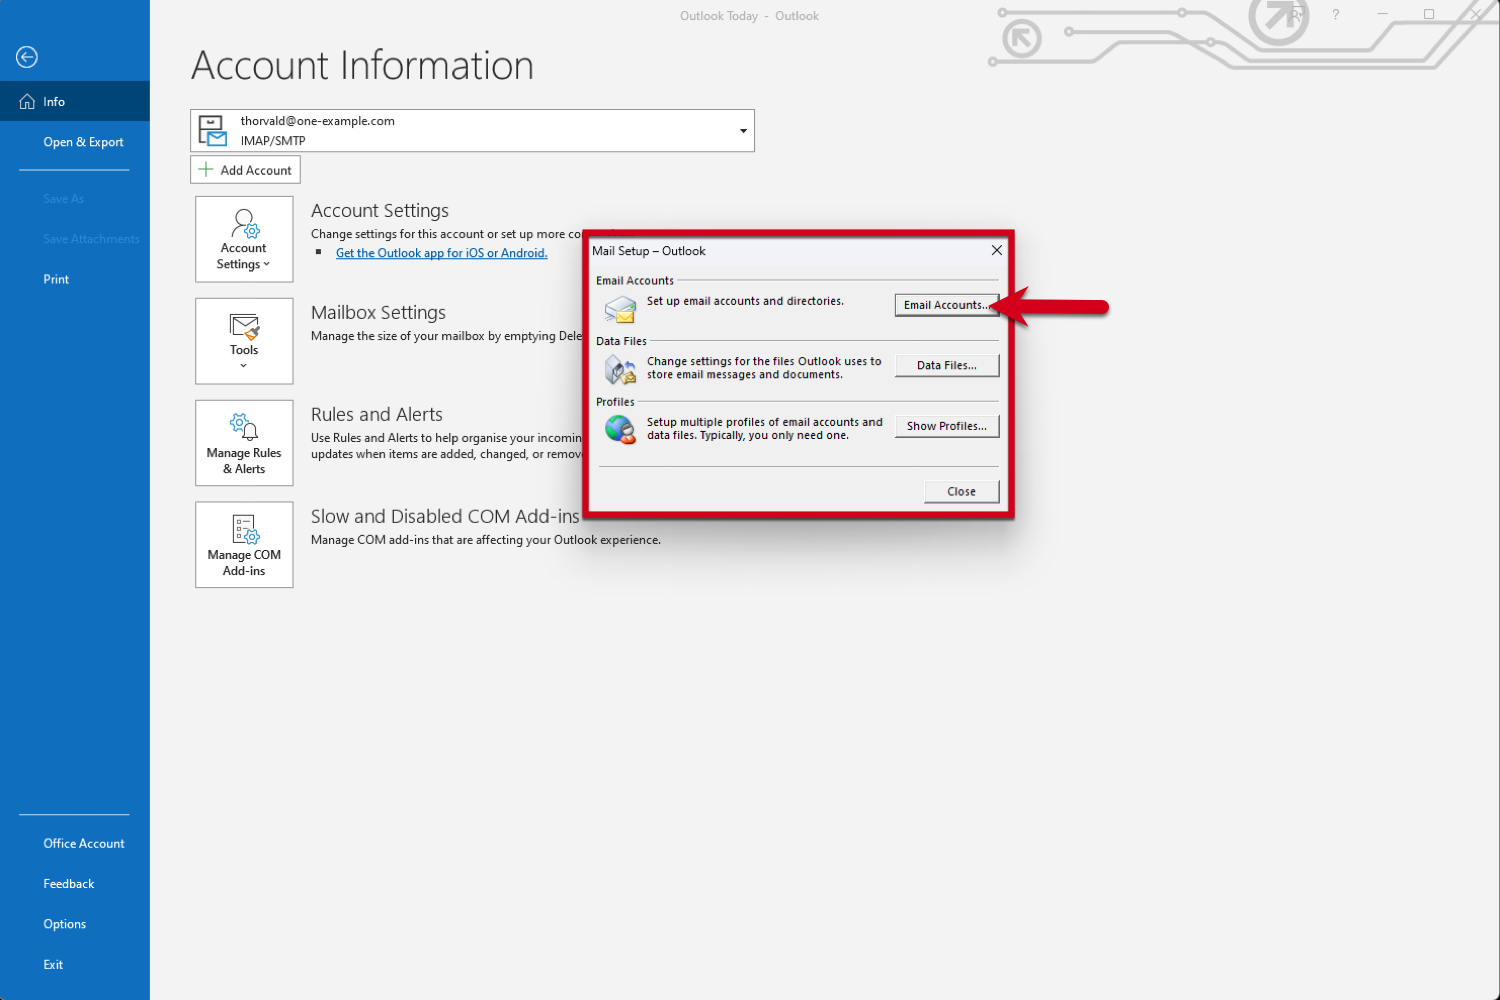Click the account mailbox icon beside the email address
Viewport: 1500px width, 1000px height.
coord(212,130)
